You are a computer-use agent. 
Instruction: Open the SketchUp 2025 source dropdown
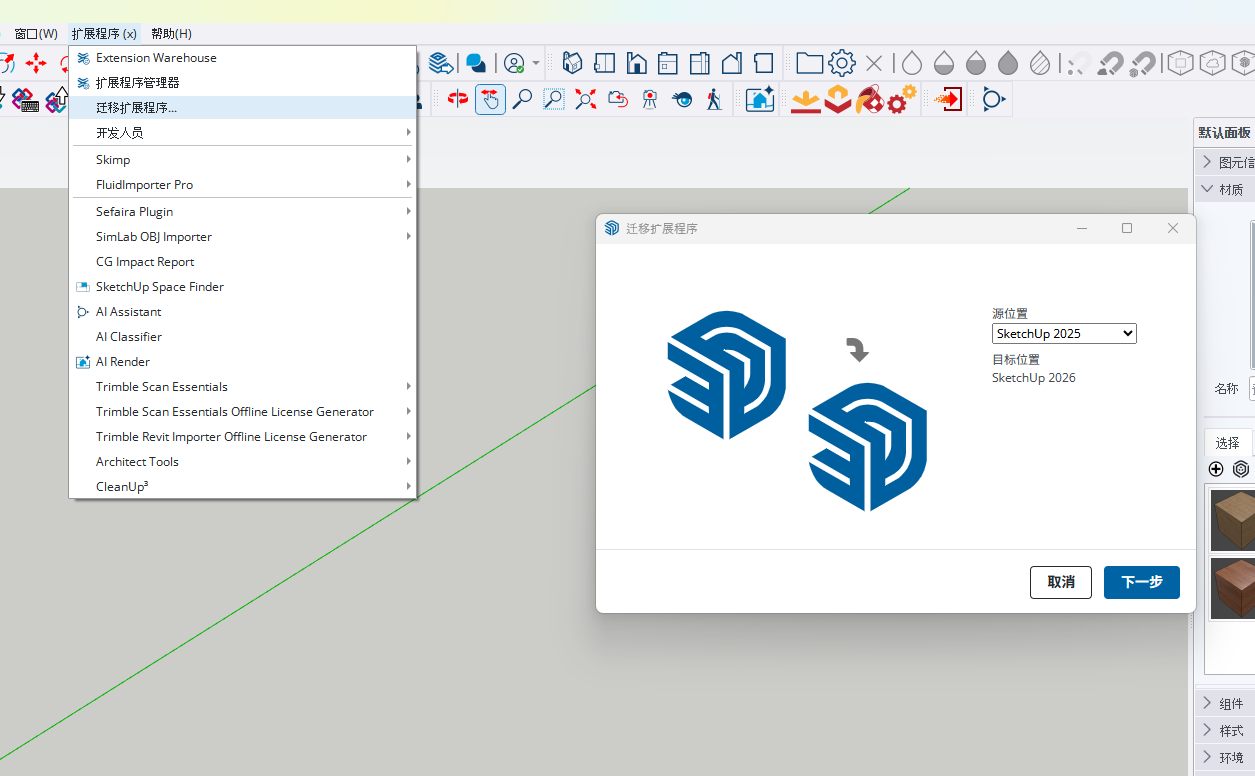(1064, 333)
